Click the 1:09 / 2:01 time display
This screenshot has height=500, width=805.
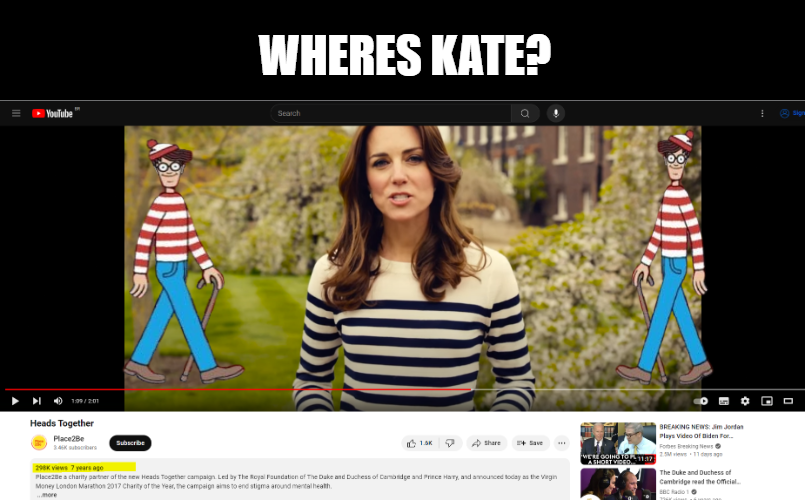[x=85, y=401]
